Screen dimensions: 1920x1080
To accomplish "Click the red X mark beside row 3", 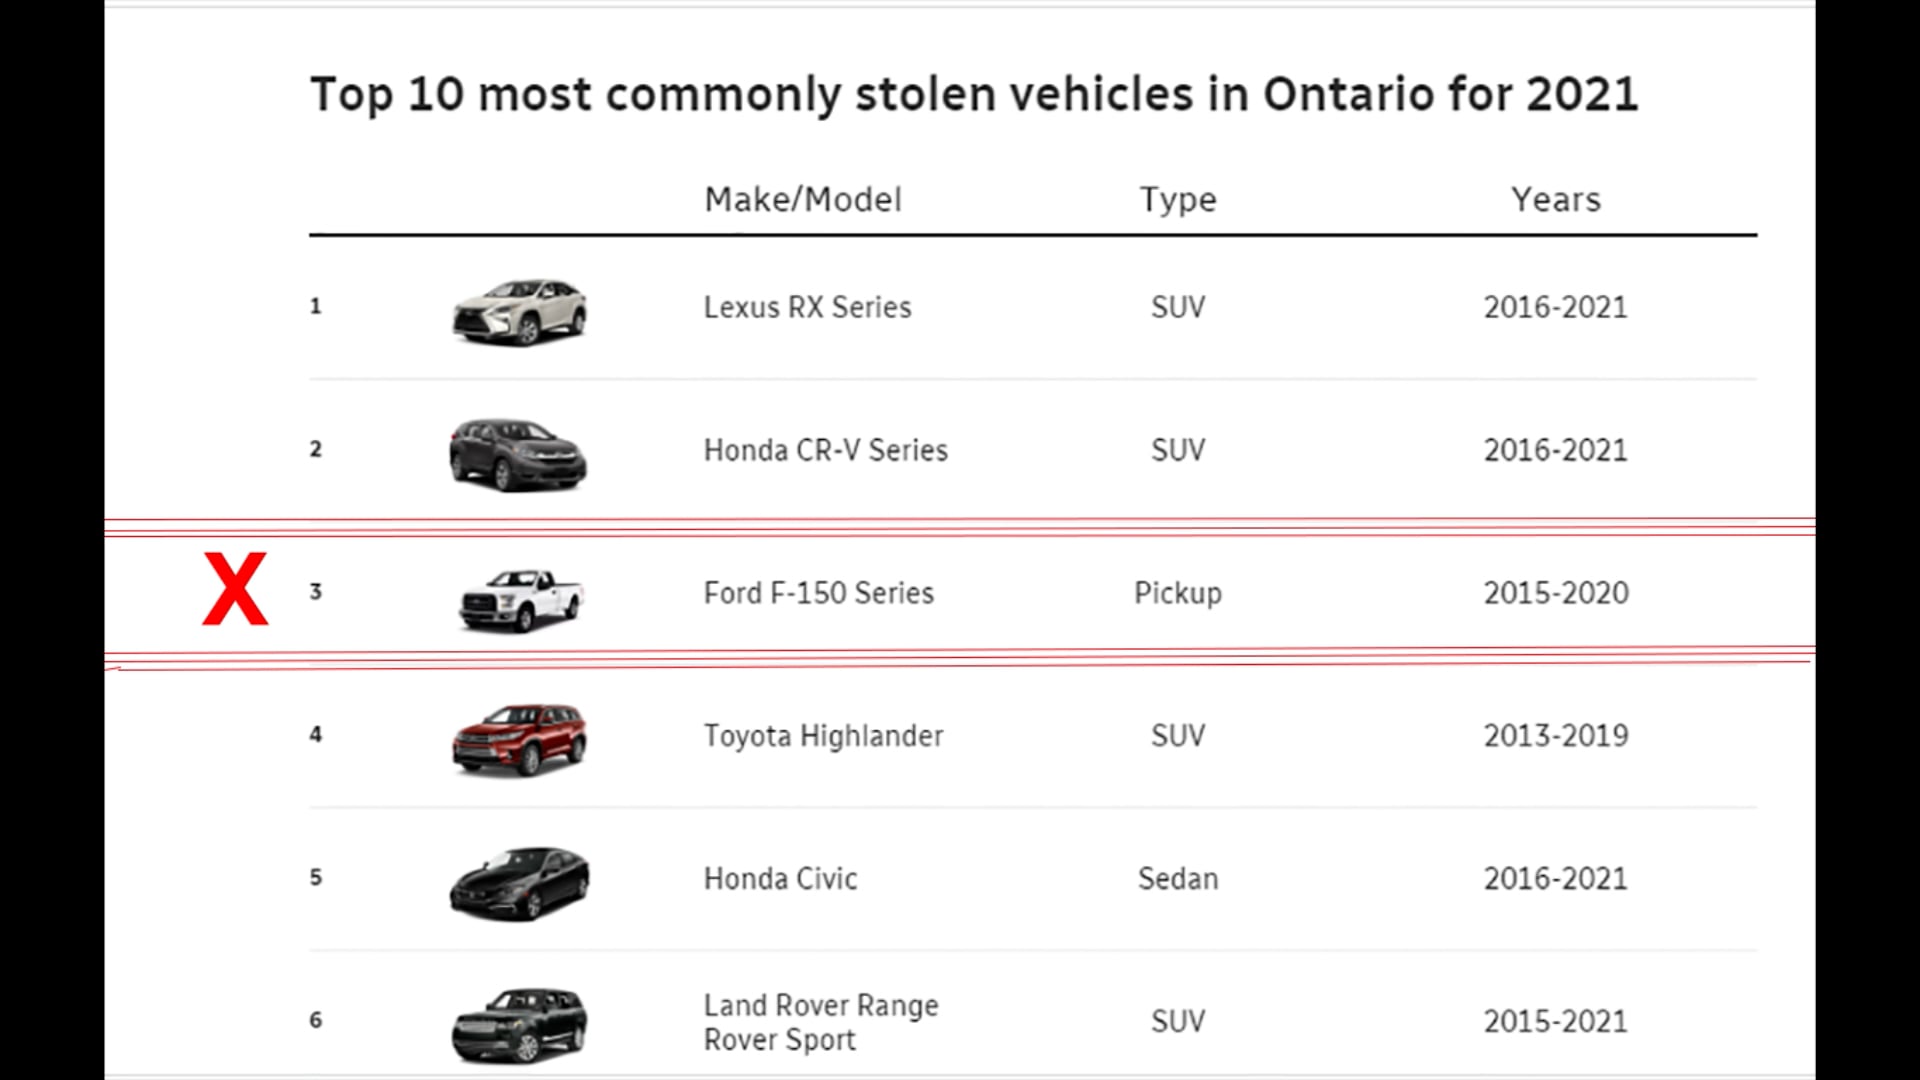I will [235, 589].
